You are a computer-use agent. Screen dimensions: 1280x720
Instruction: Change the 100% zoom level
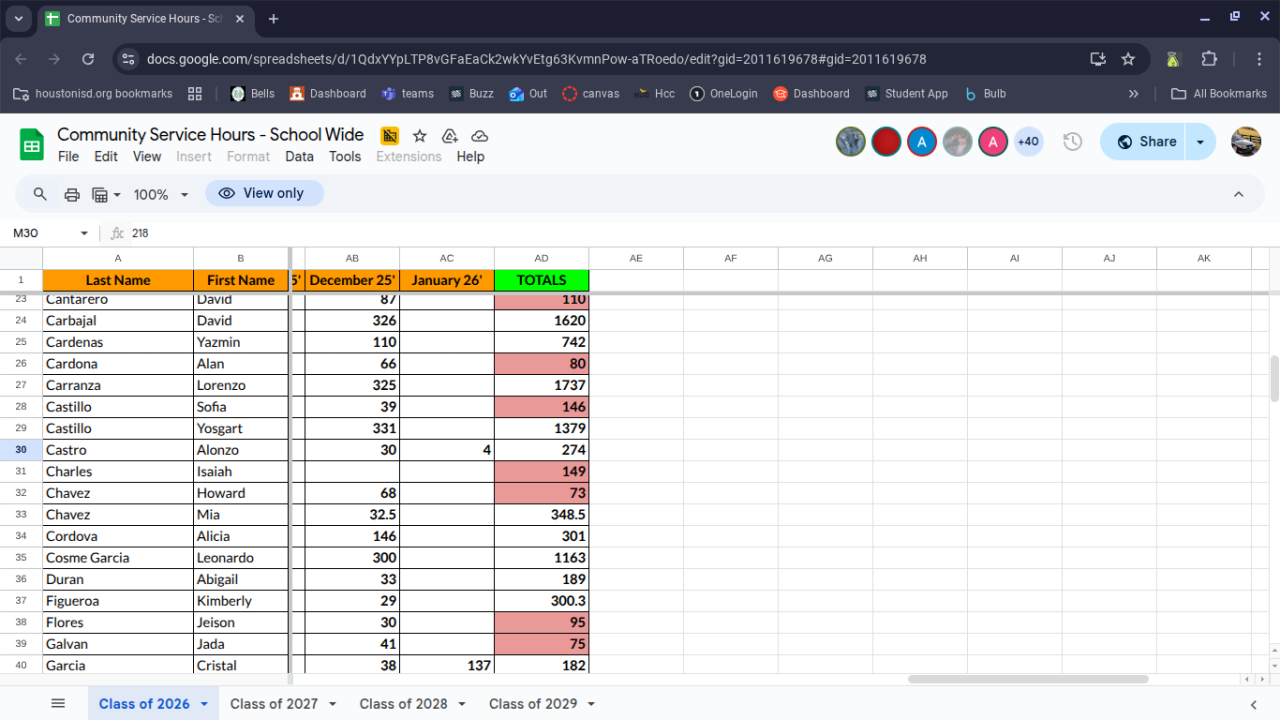click(161, 194)
